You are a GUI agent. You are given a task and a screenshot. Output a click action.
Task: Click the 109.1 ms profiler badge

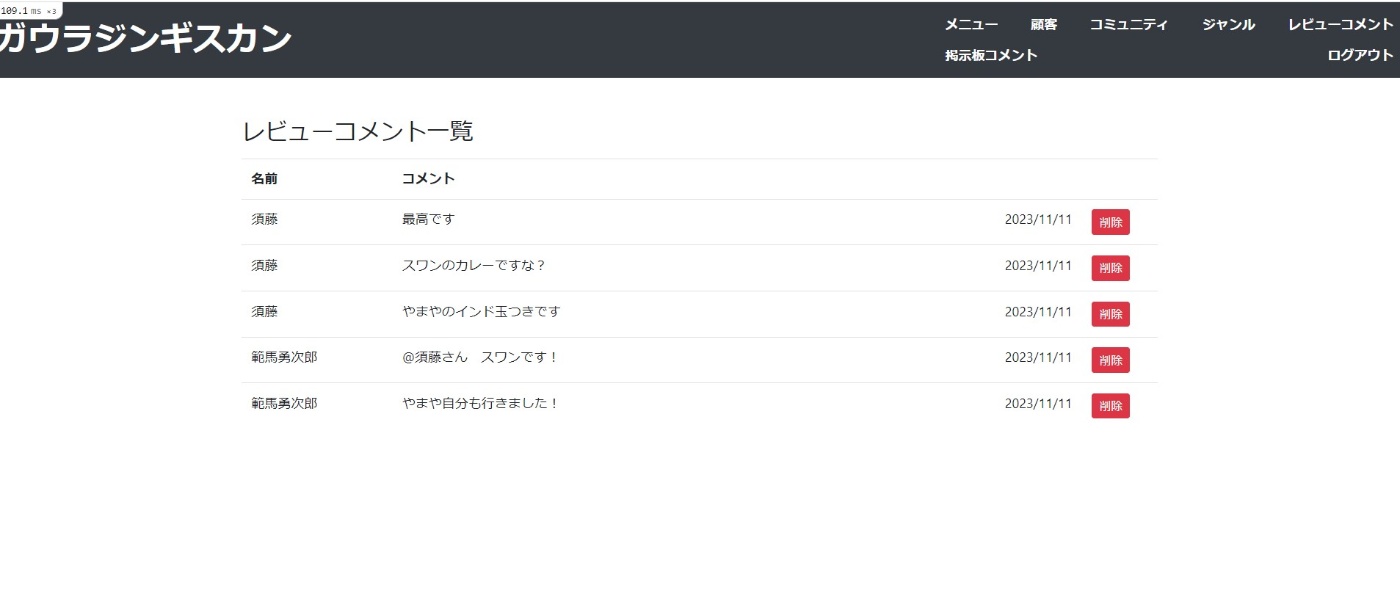pos(30,10)
